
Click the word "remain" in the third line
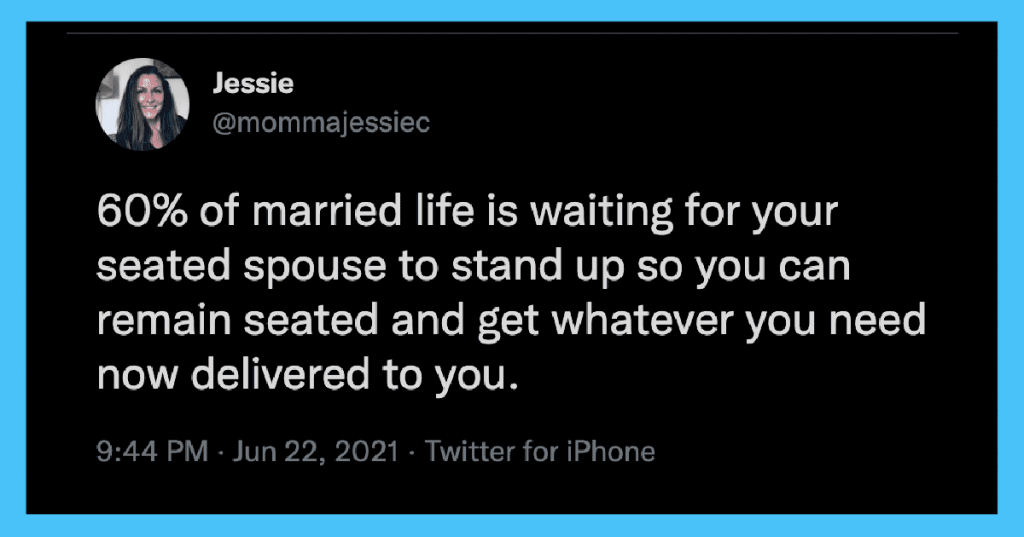click(164, 321)
